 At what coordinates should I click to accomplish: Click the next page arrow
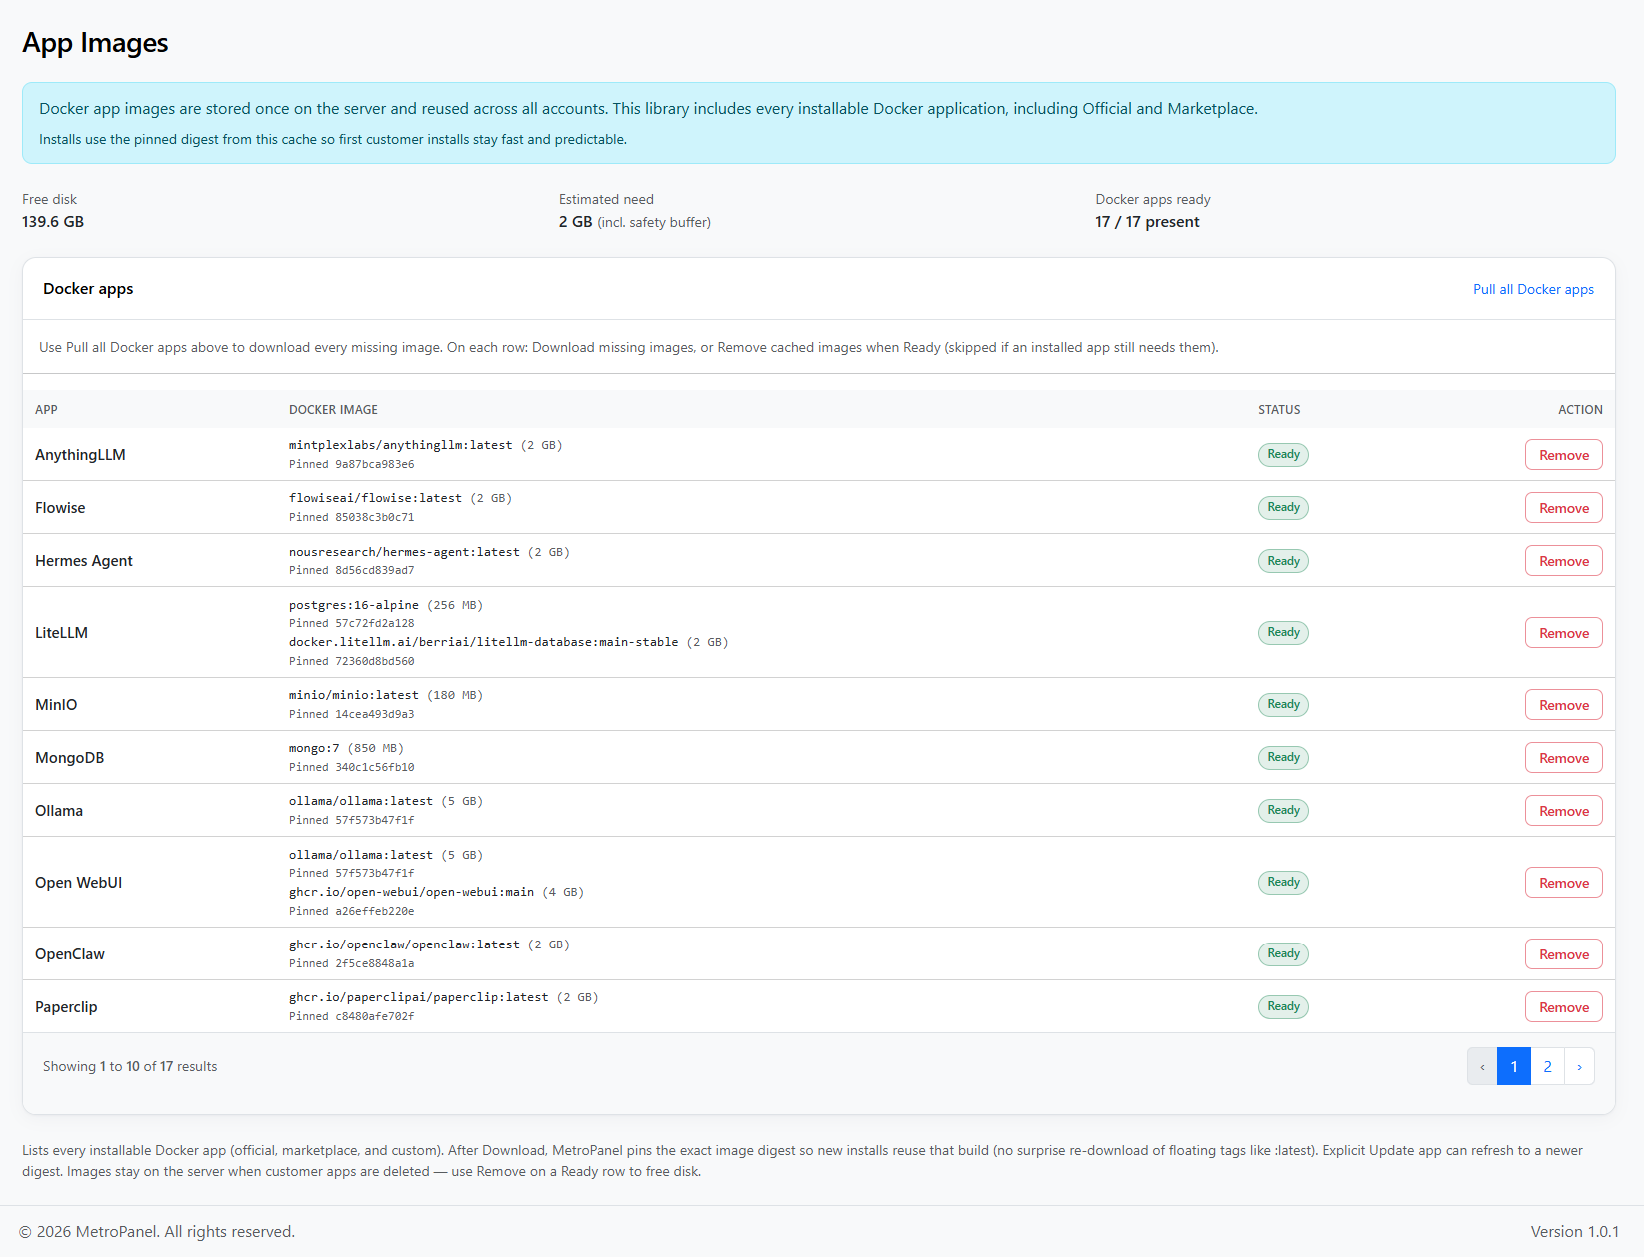coord(1579,1066)
